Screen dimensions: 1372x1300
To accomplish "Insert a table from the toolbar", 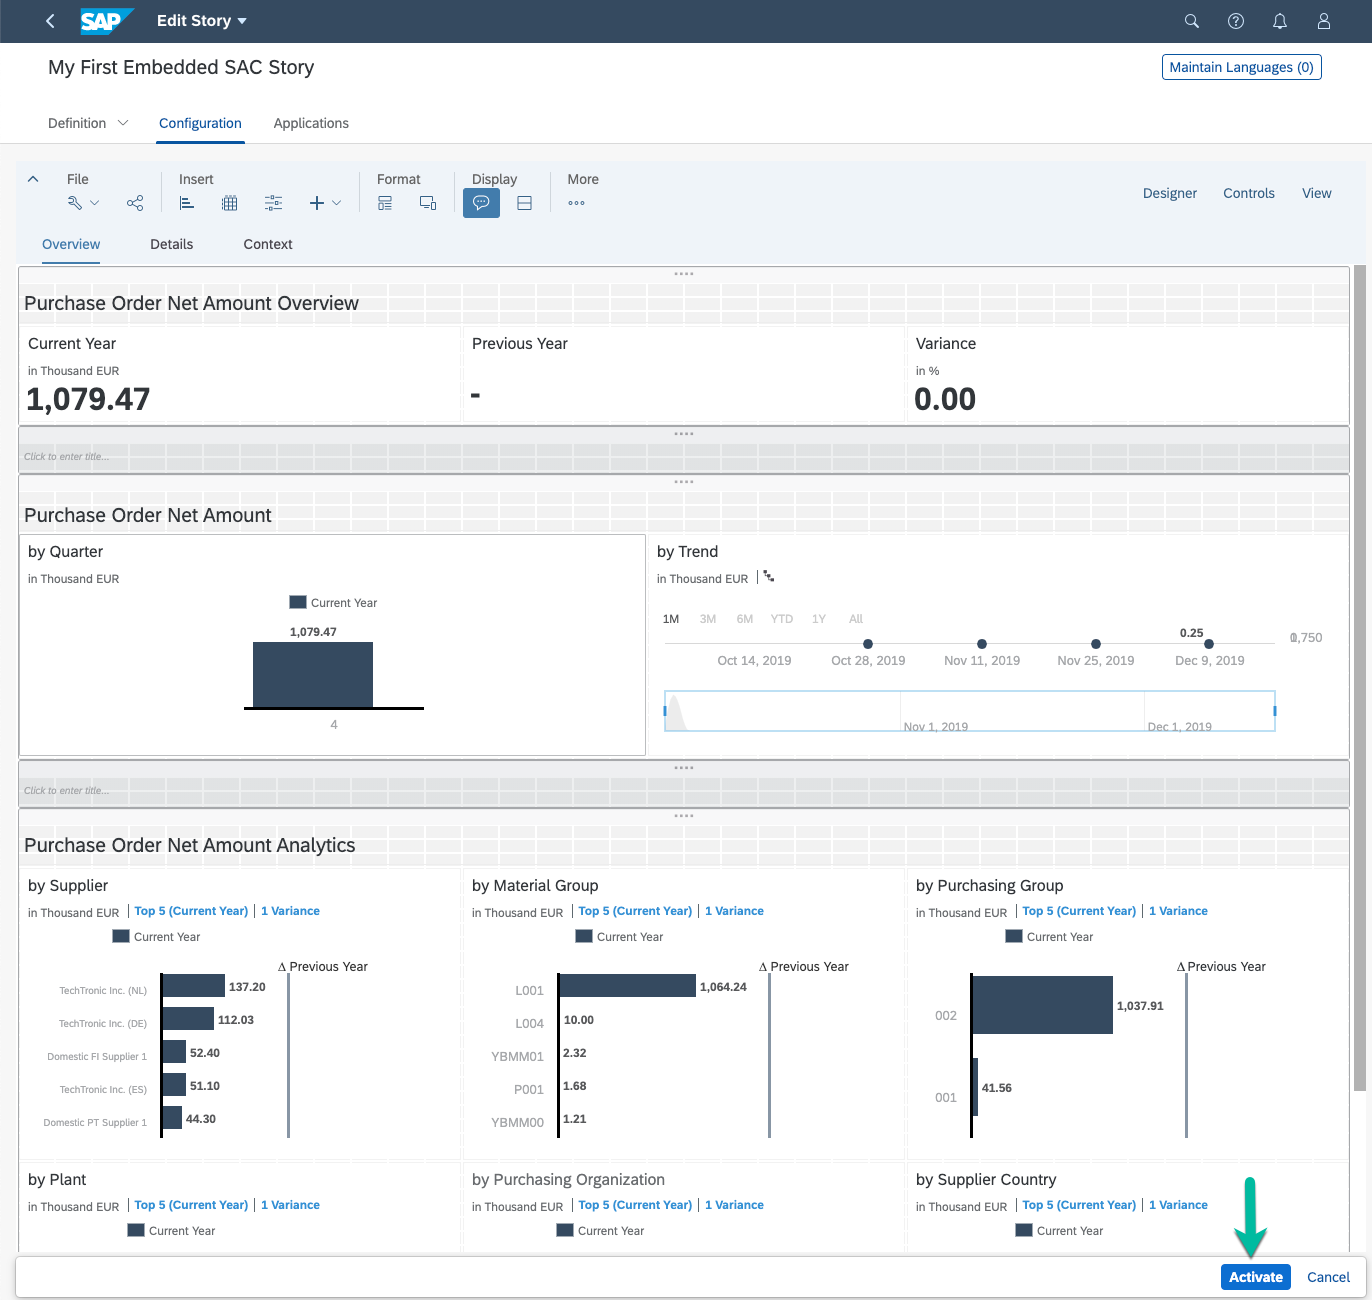I will point(229,203).
